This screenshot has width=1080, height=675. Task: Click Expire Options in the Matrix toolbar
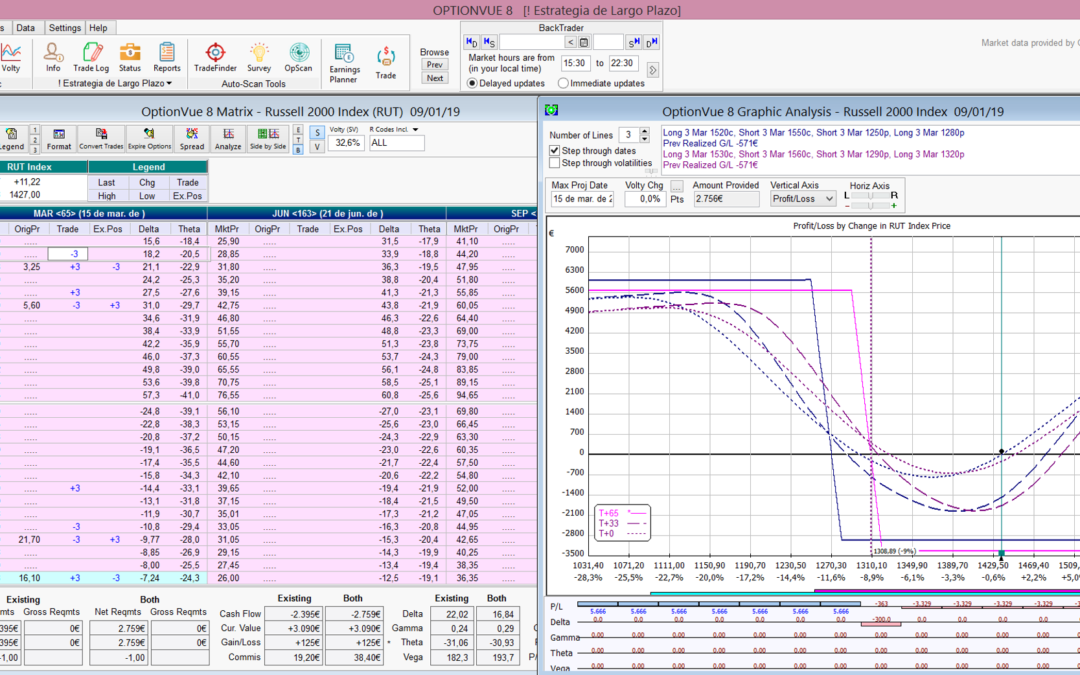click(149, 138)
